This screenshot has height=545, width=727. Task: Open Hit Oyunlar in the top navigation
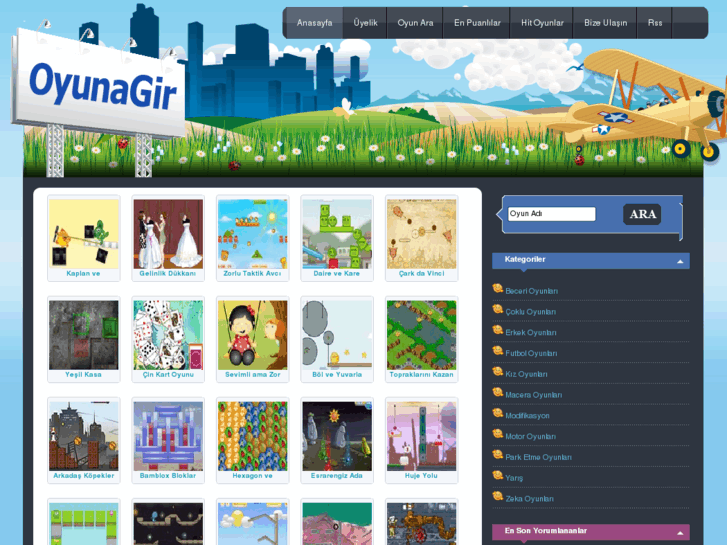pos(542,23)
